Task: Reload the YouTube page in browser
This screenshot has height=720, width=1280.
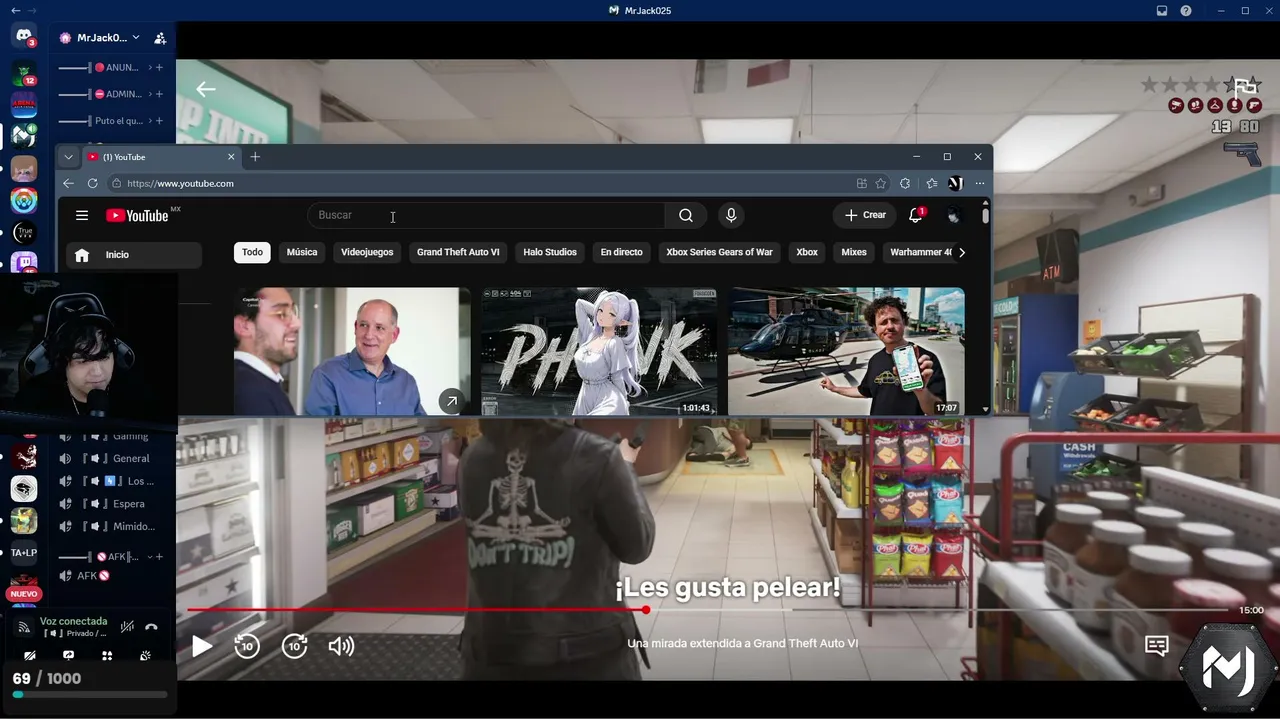Action: pos(93,183)
